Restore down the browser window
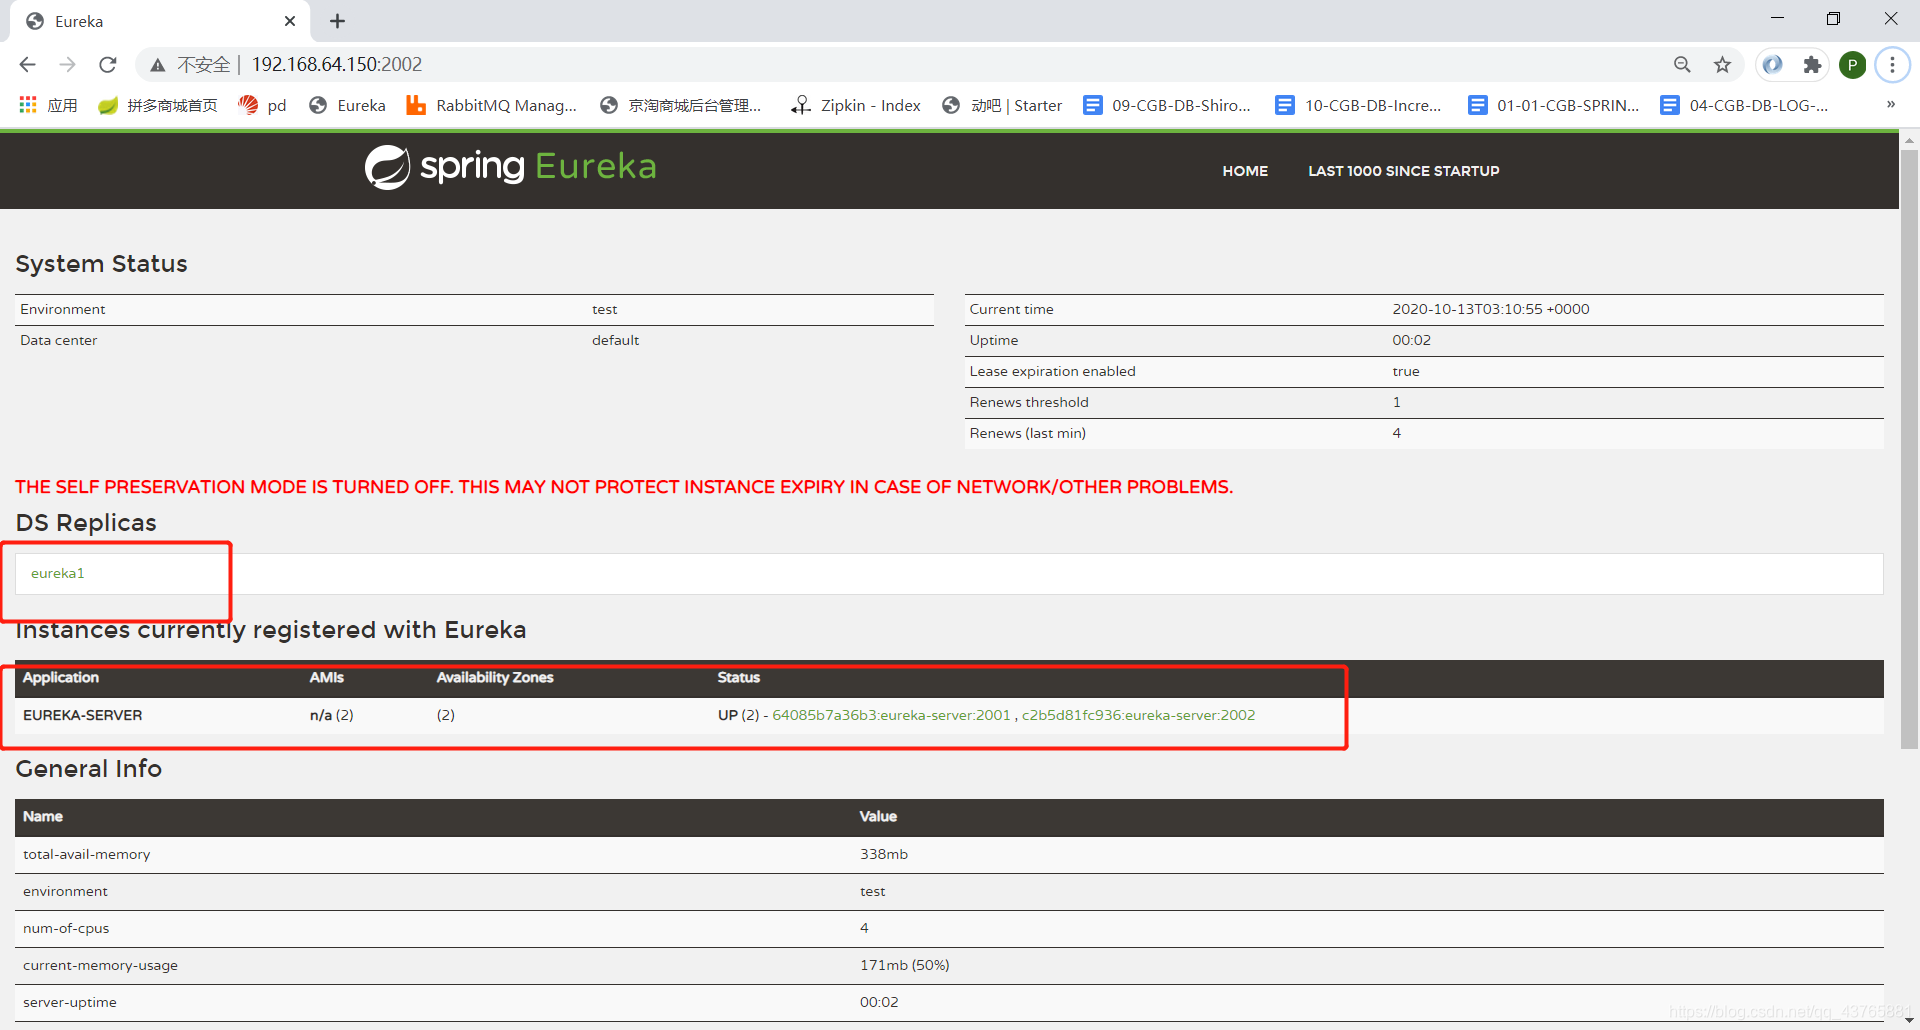Screen dimensions: 1920x1030 [x=1833, y=19]
